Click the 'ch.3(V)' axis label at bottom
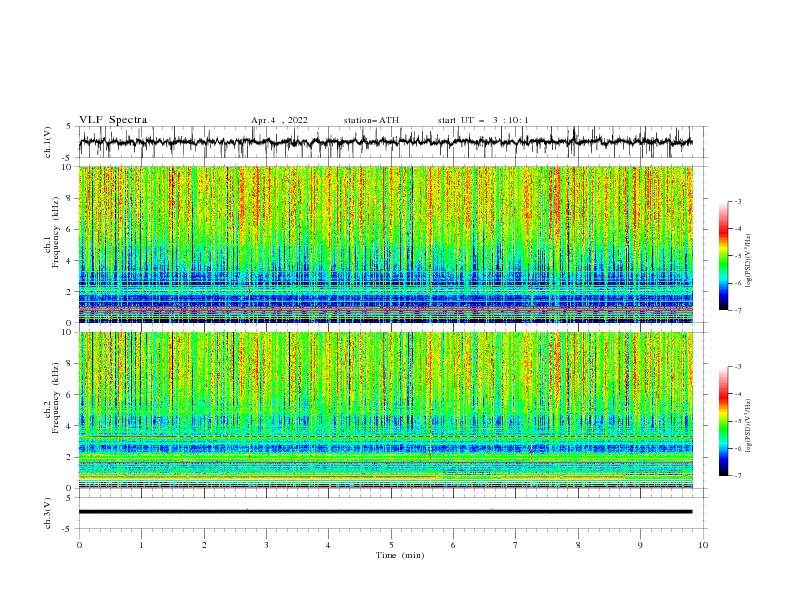Viewport: 792px width, 612px height. coord(48,513)
